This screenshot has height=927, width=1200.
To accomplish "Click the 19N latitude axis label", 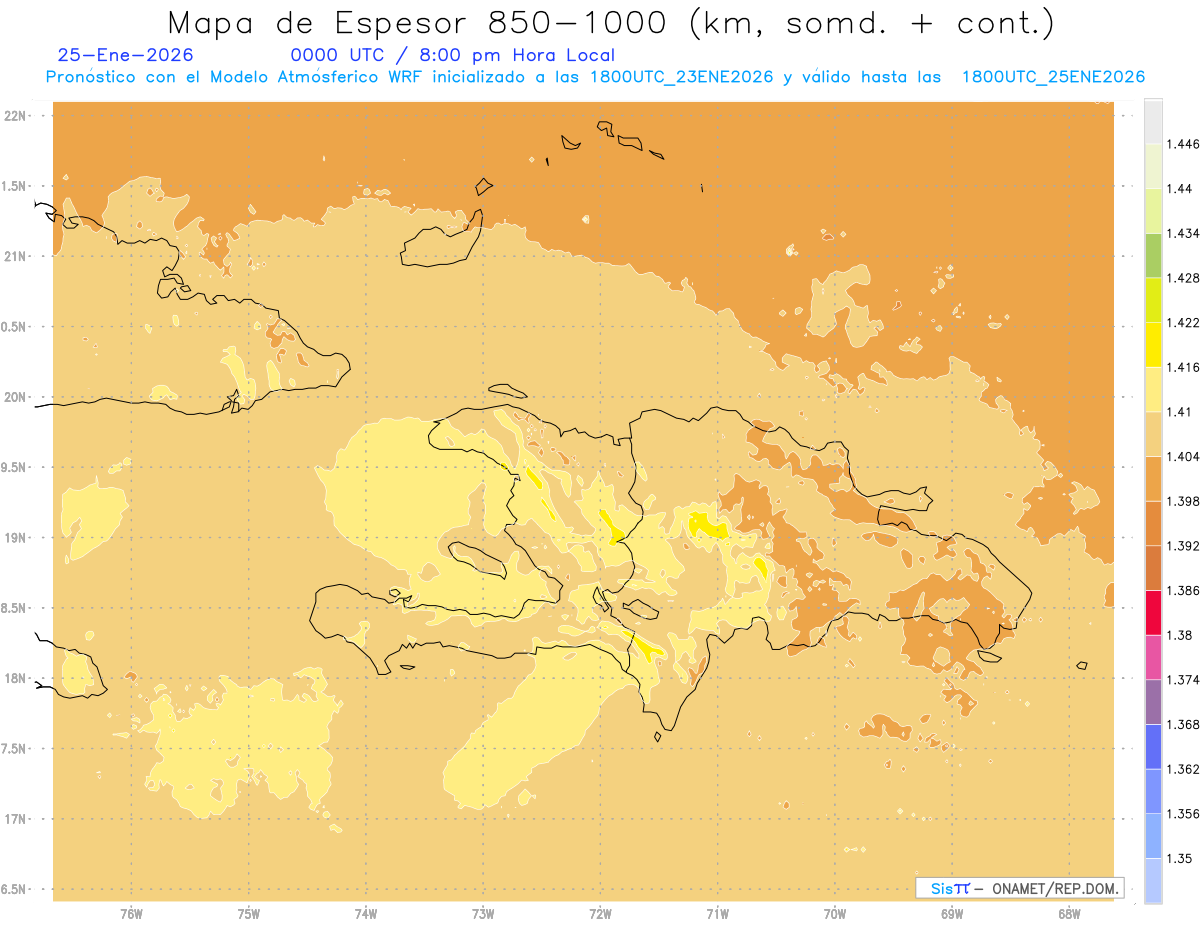I will [17, 538].
